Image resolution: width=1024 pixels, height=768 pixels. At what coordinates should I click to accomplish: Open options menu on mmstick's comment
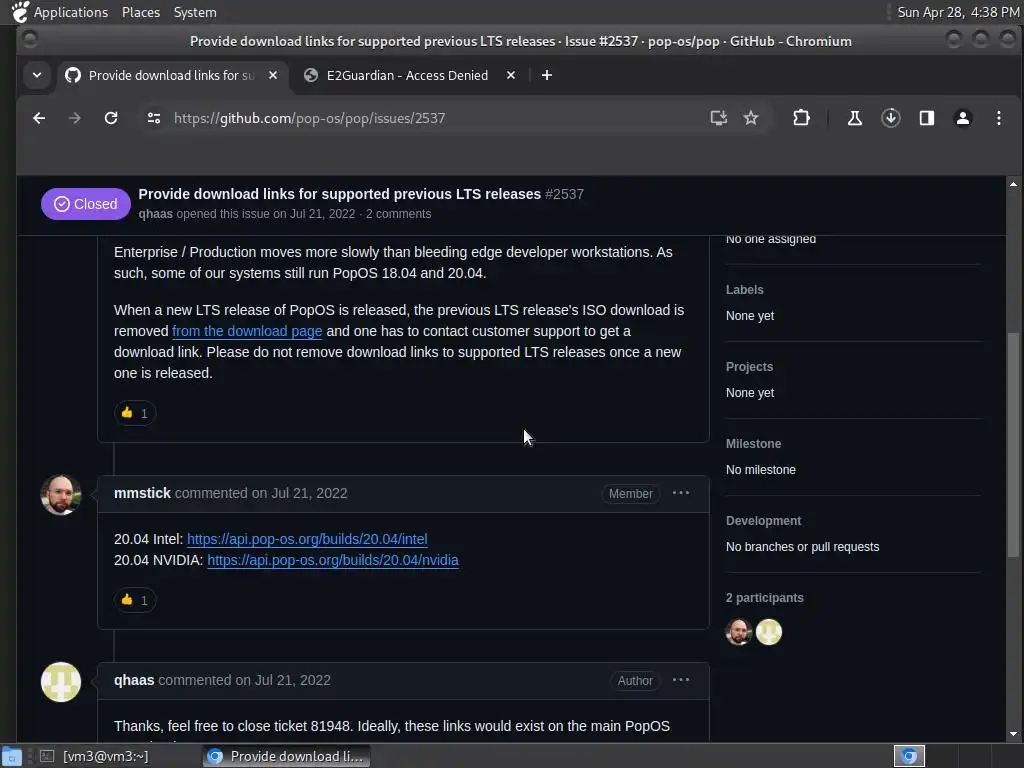pos(681,493)
